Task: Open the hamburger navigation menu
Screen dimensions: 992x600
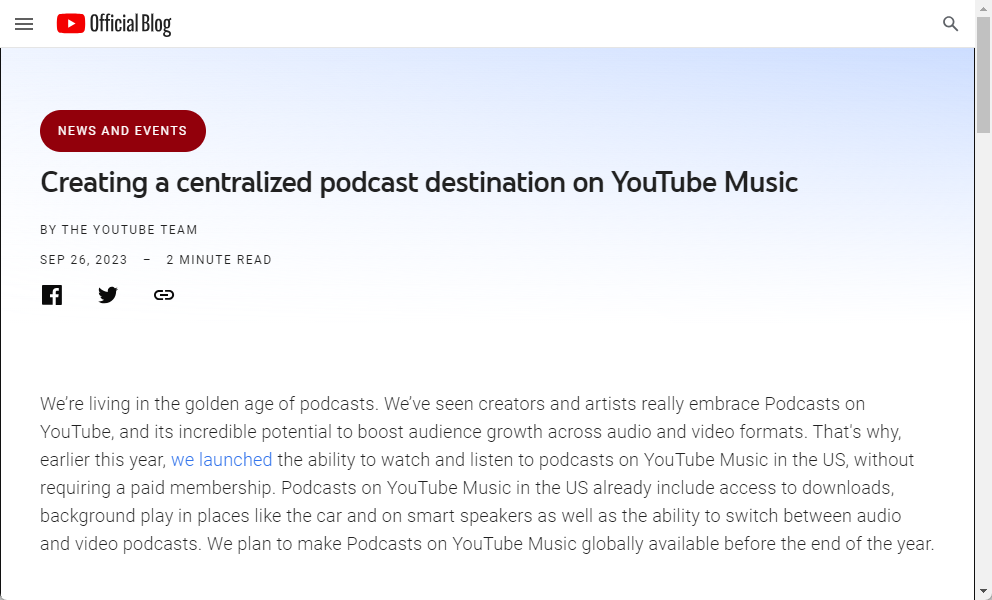Action: [x=24, y=24]
